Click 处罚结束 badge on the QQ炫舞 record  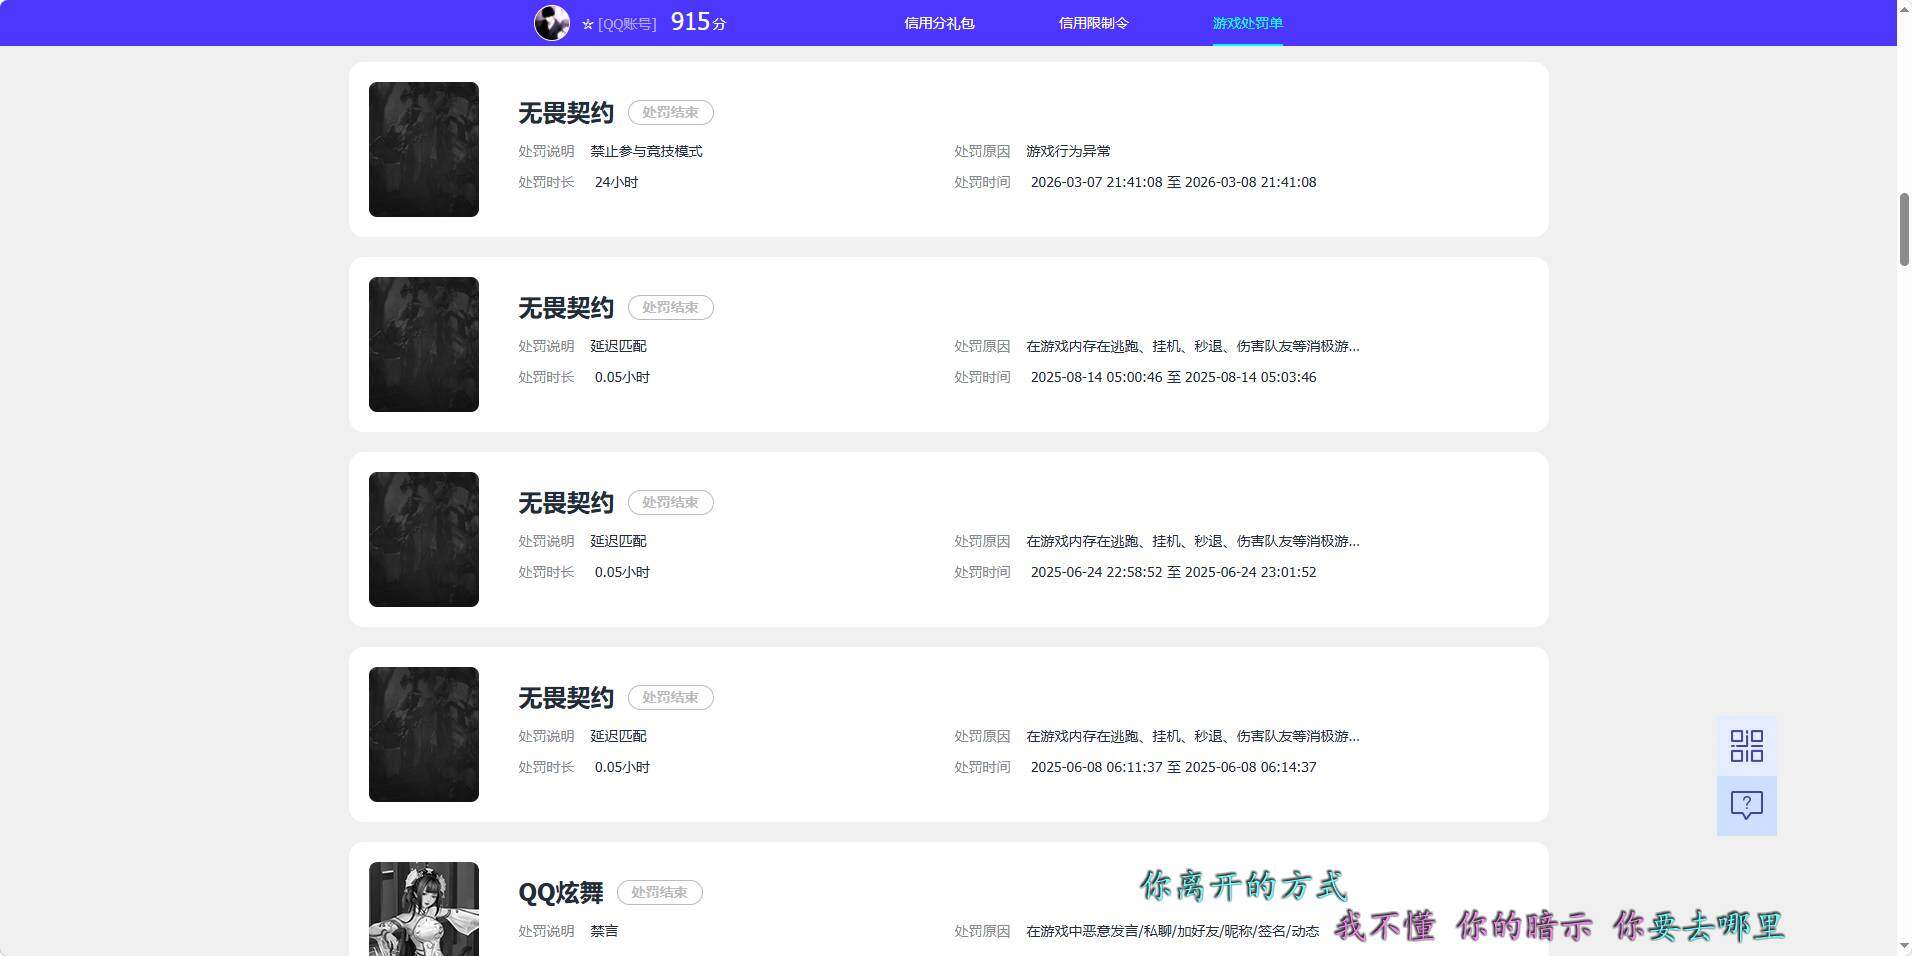659,892
